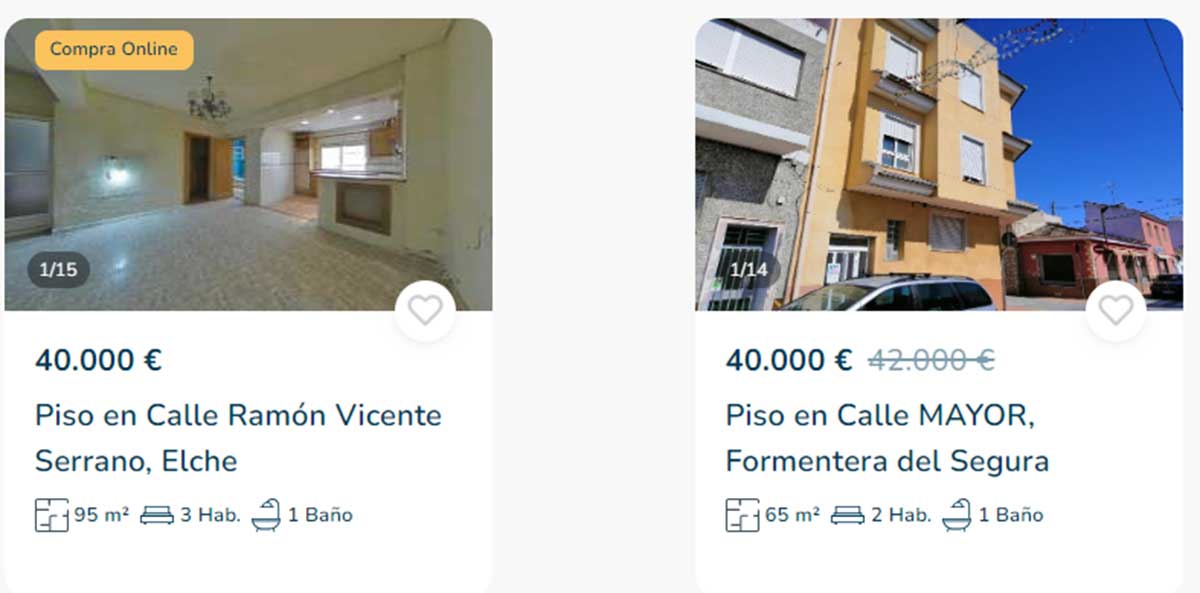Click the bed icon beside 2 Hab.
The image size is (1200, 593).
848,516
